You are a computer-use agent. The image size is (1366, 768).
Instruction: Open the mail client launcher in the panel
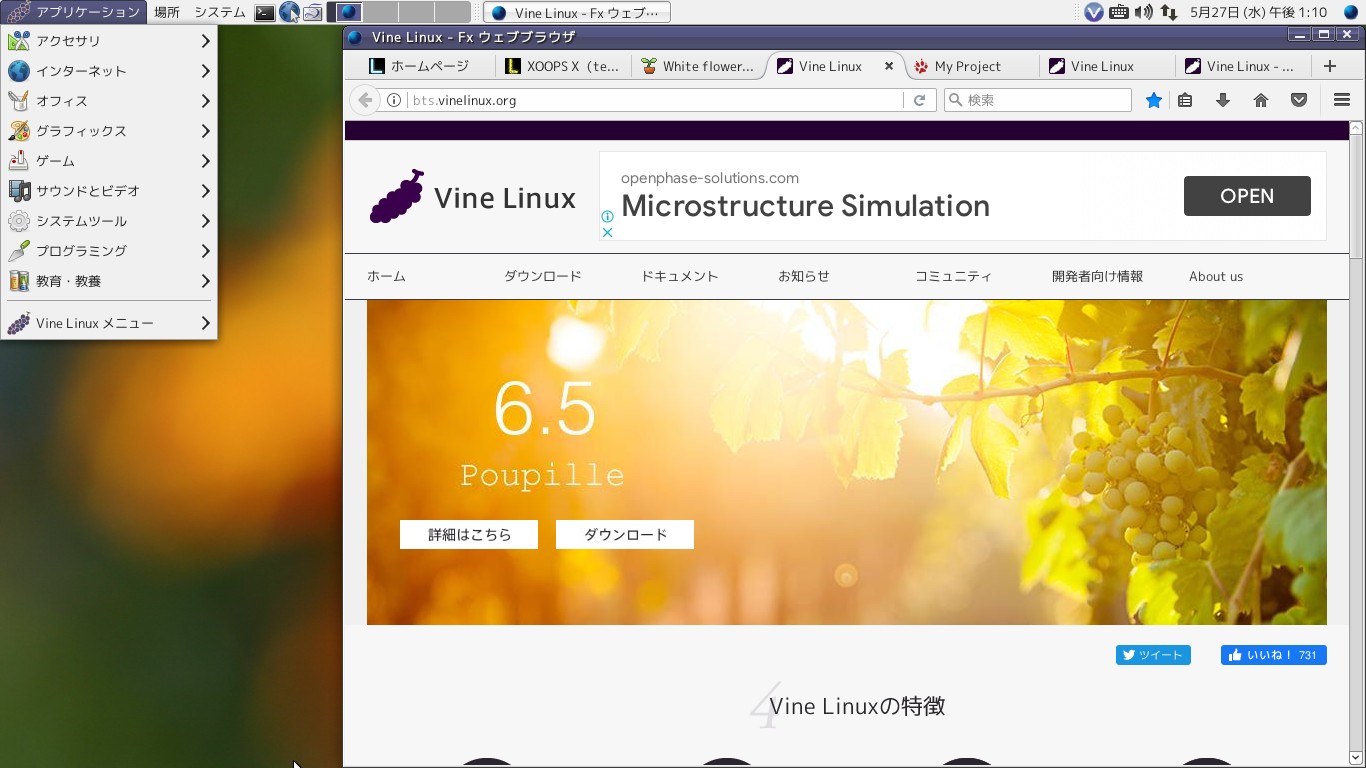pos(312,13)
